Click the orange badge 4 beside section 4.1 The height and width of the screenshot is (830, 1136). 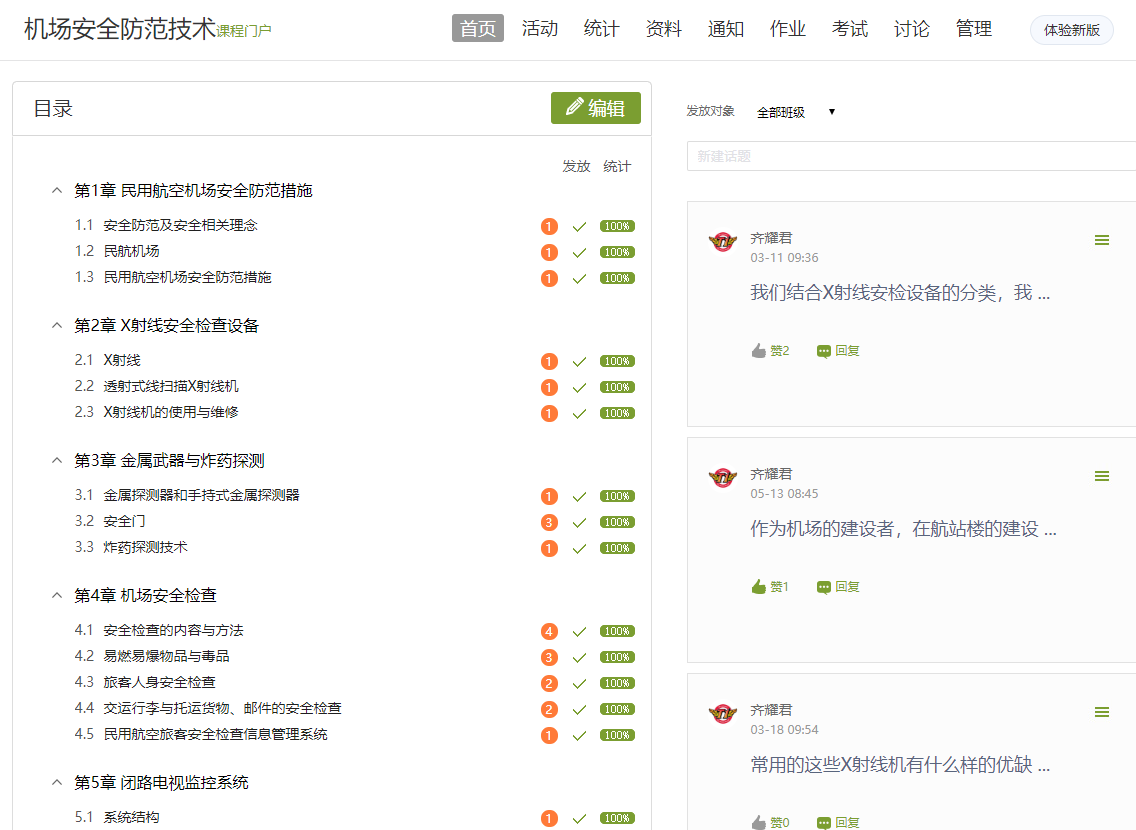[x=548, y=631]
